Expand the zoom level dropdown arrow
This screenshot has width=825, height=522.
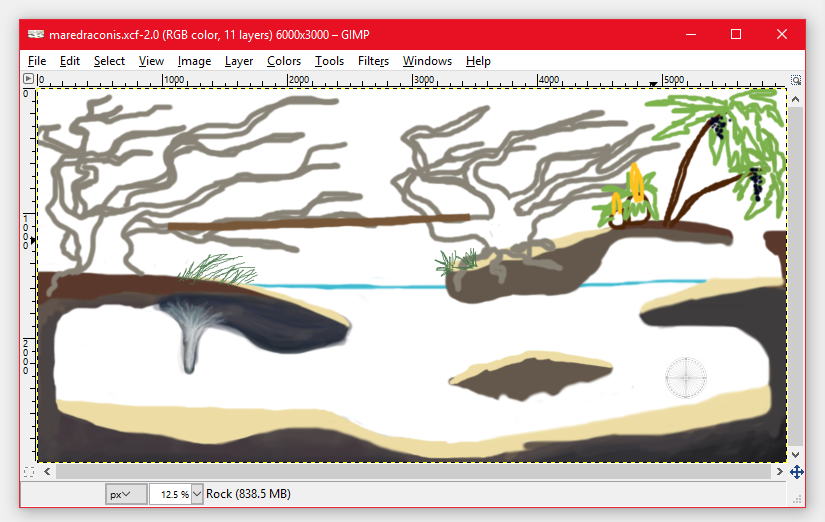tap(197, 494)
